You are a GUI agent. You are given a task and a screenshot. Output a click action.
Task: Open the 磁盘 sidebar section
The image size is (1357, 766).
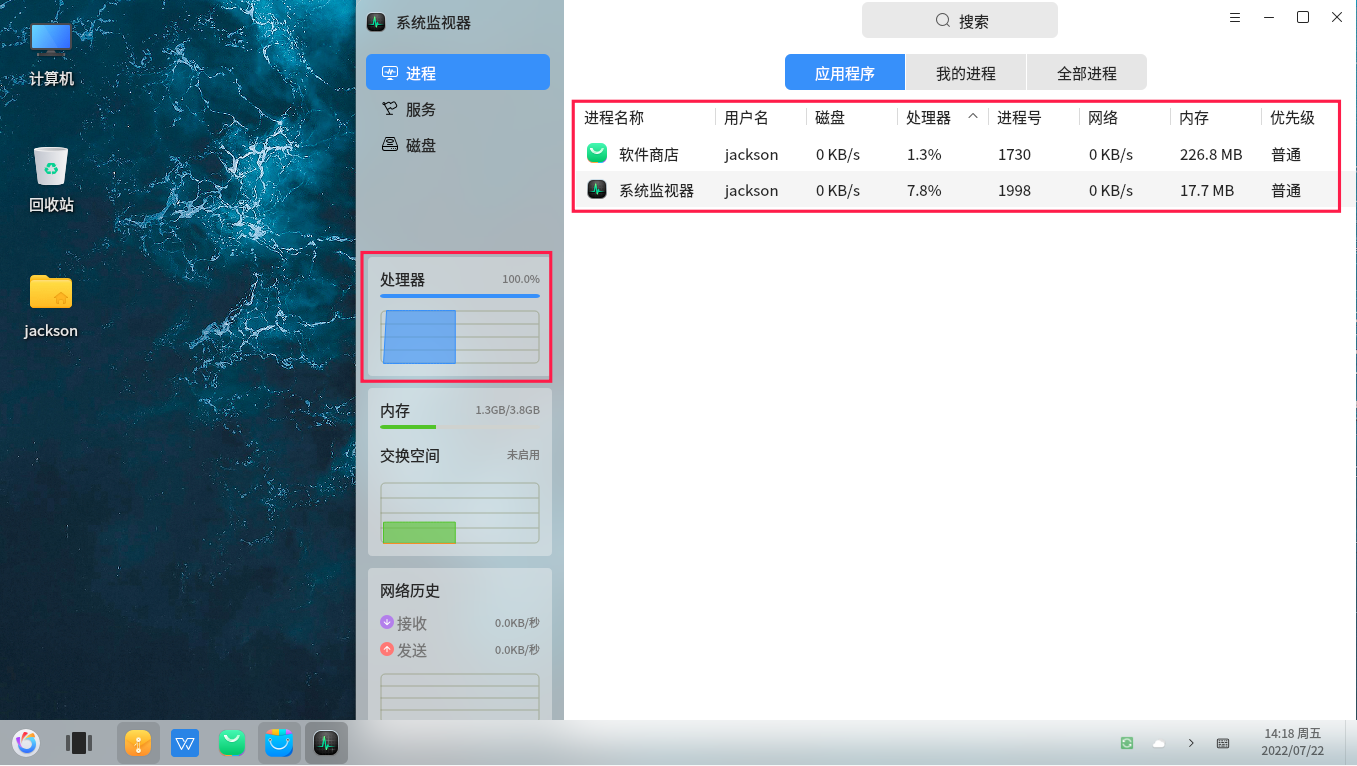458,145
